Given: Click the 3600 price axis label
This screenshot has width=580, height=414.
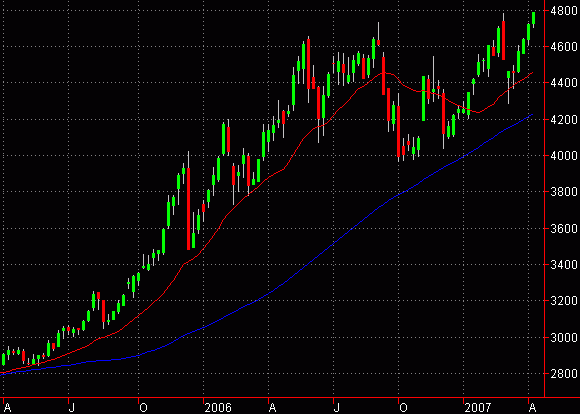Looking at the screenshot, I should [x=564, y=229].
